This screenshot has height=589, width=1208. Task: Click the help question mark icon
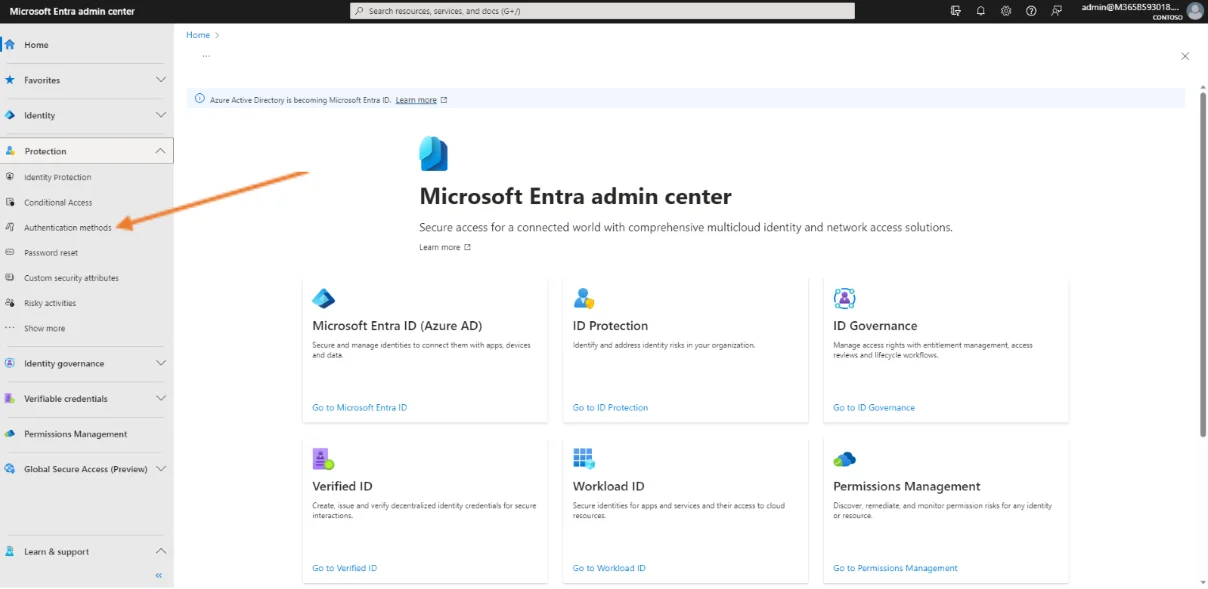coord(1031,11)
